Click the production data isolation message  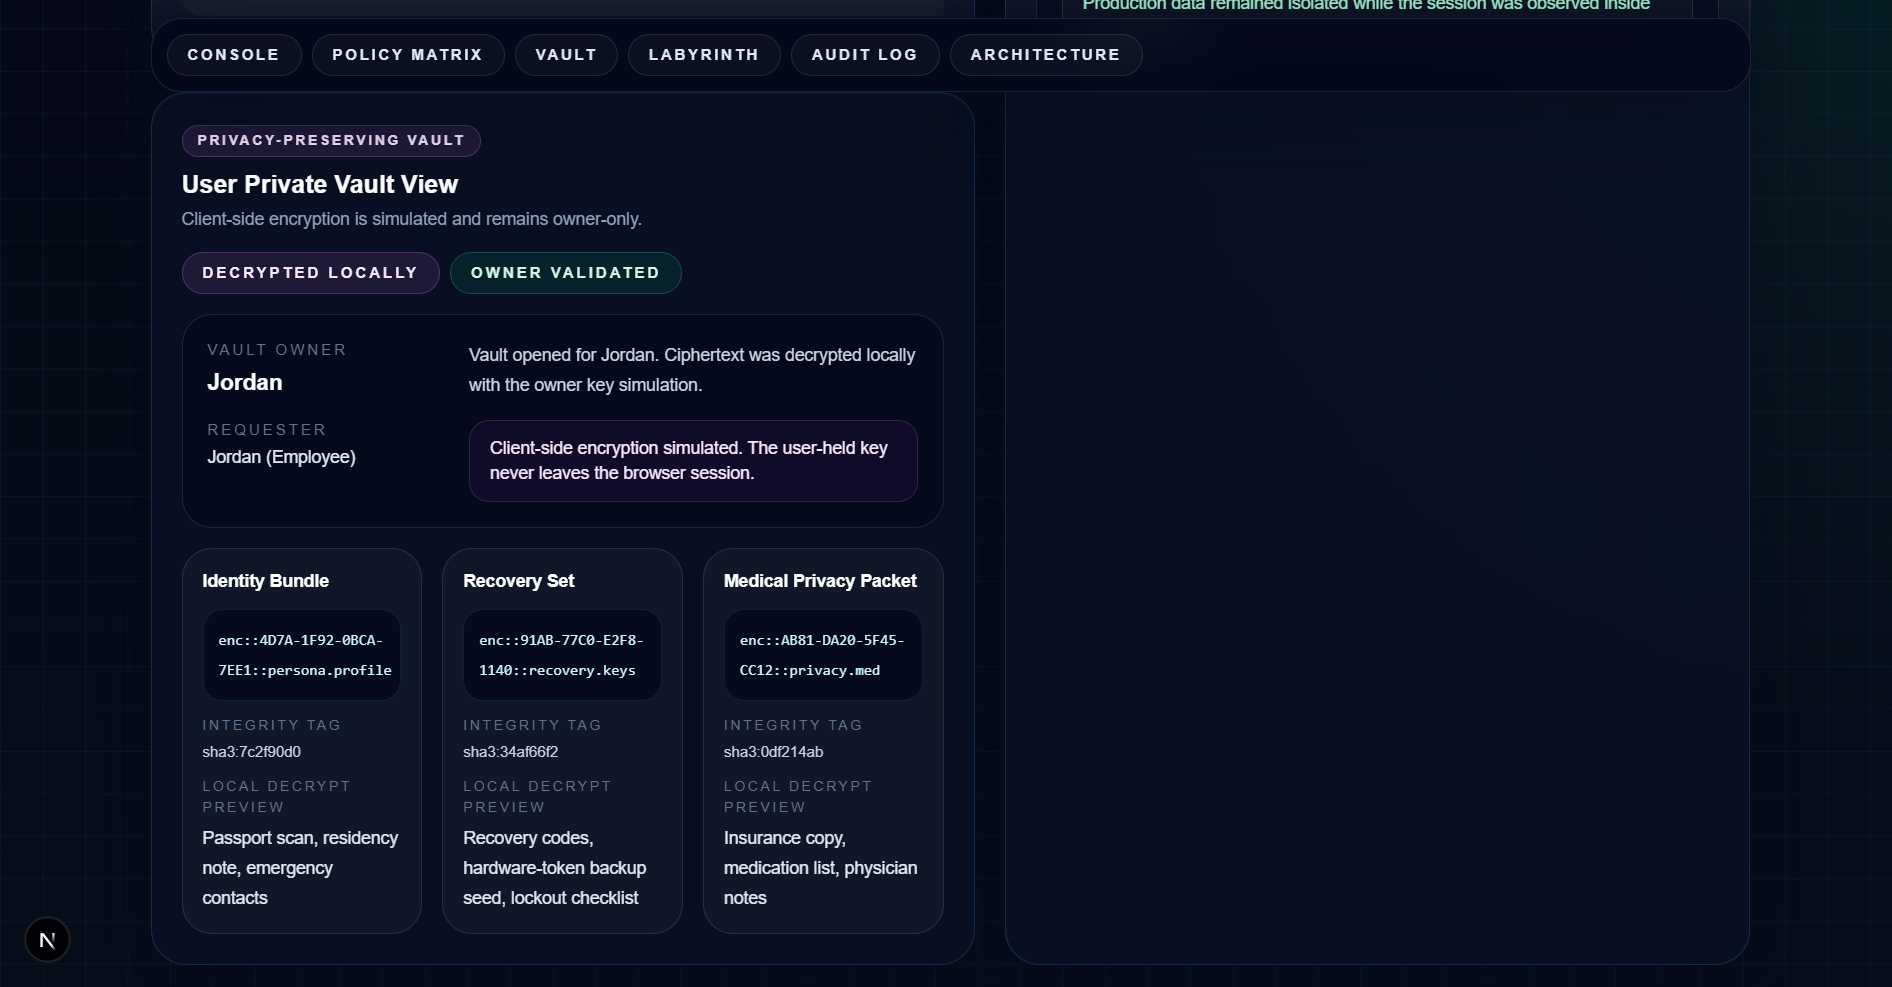click(1366, 6)
